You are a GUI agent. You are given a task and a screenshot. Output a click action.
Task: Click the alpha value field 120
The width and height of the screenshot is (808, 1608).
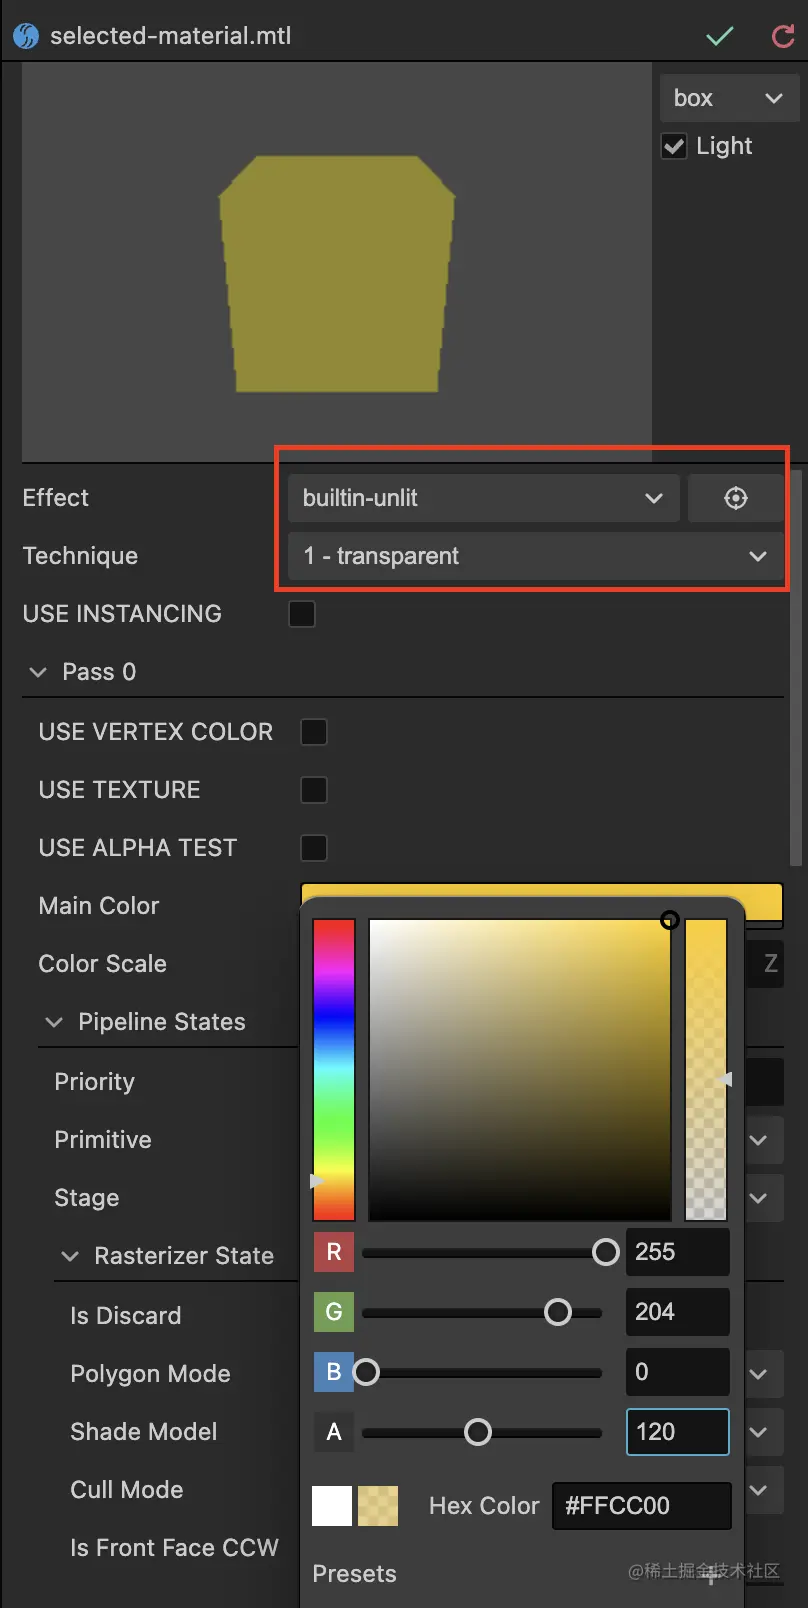(678, 1432)
